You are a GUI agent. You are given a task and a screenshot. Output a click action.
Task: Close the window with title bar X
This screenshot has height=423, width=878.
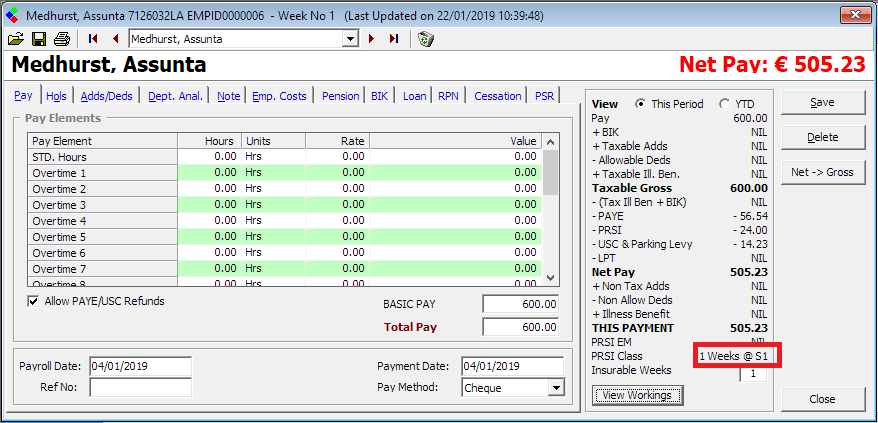854,15
